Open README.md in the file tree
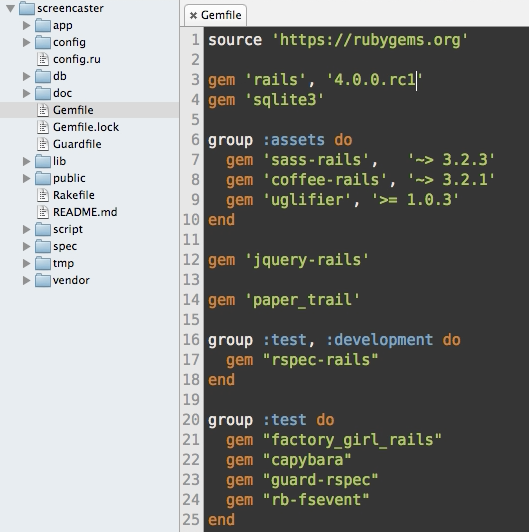Image resolution: width=529 pixels, height=532 pixels. click(85, 212)
